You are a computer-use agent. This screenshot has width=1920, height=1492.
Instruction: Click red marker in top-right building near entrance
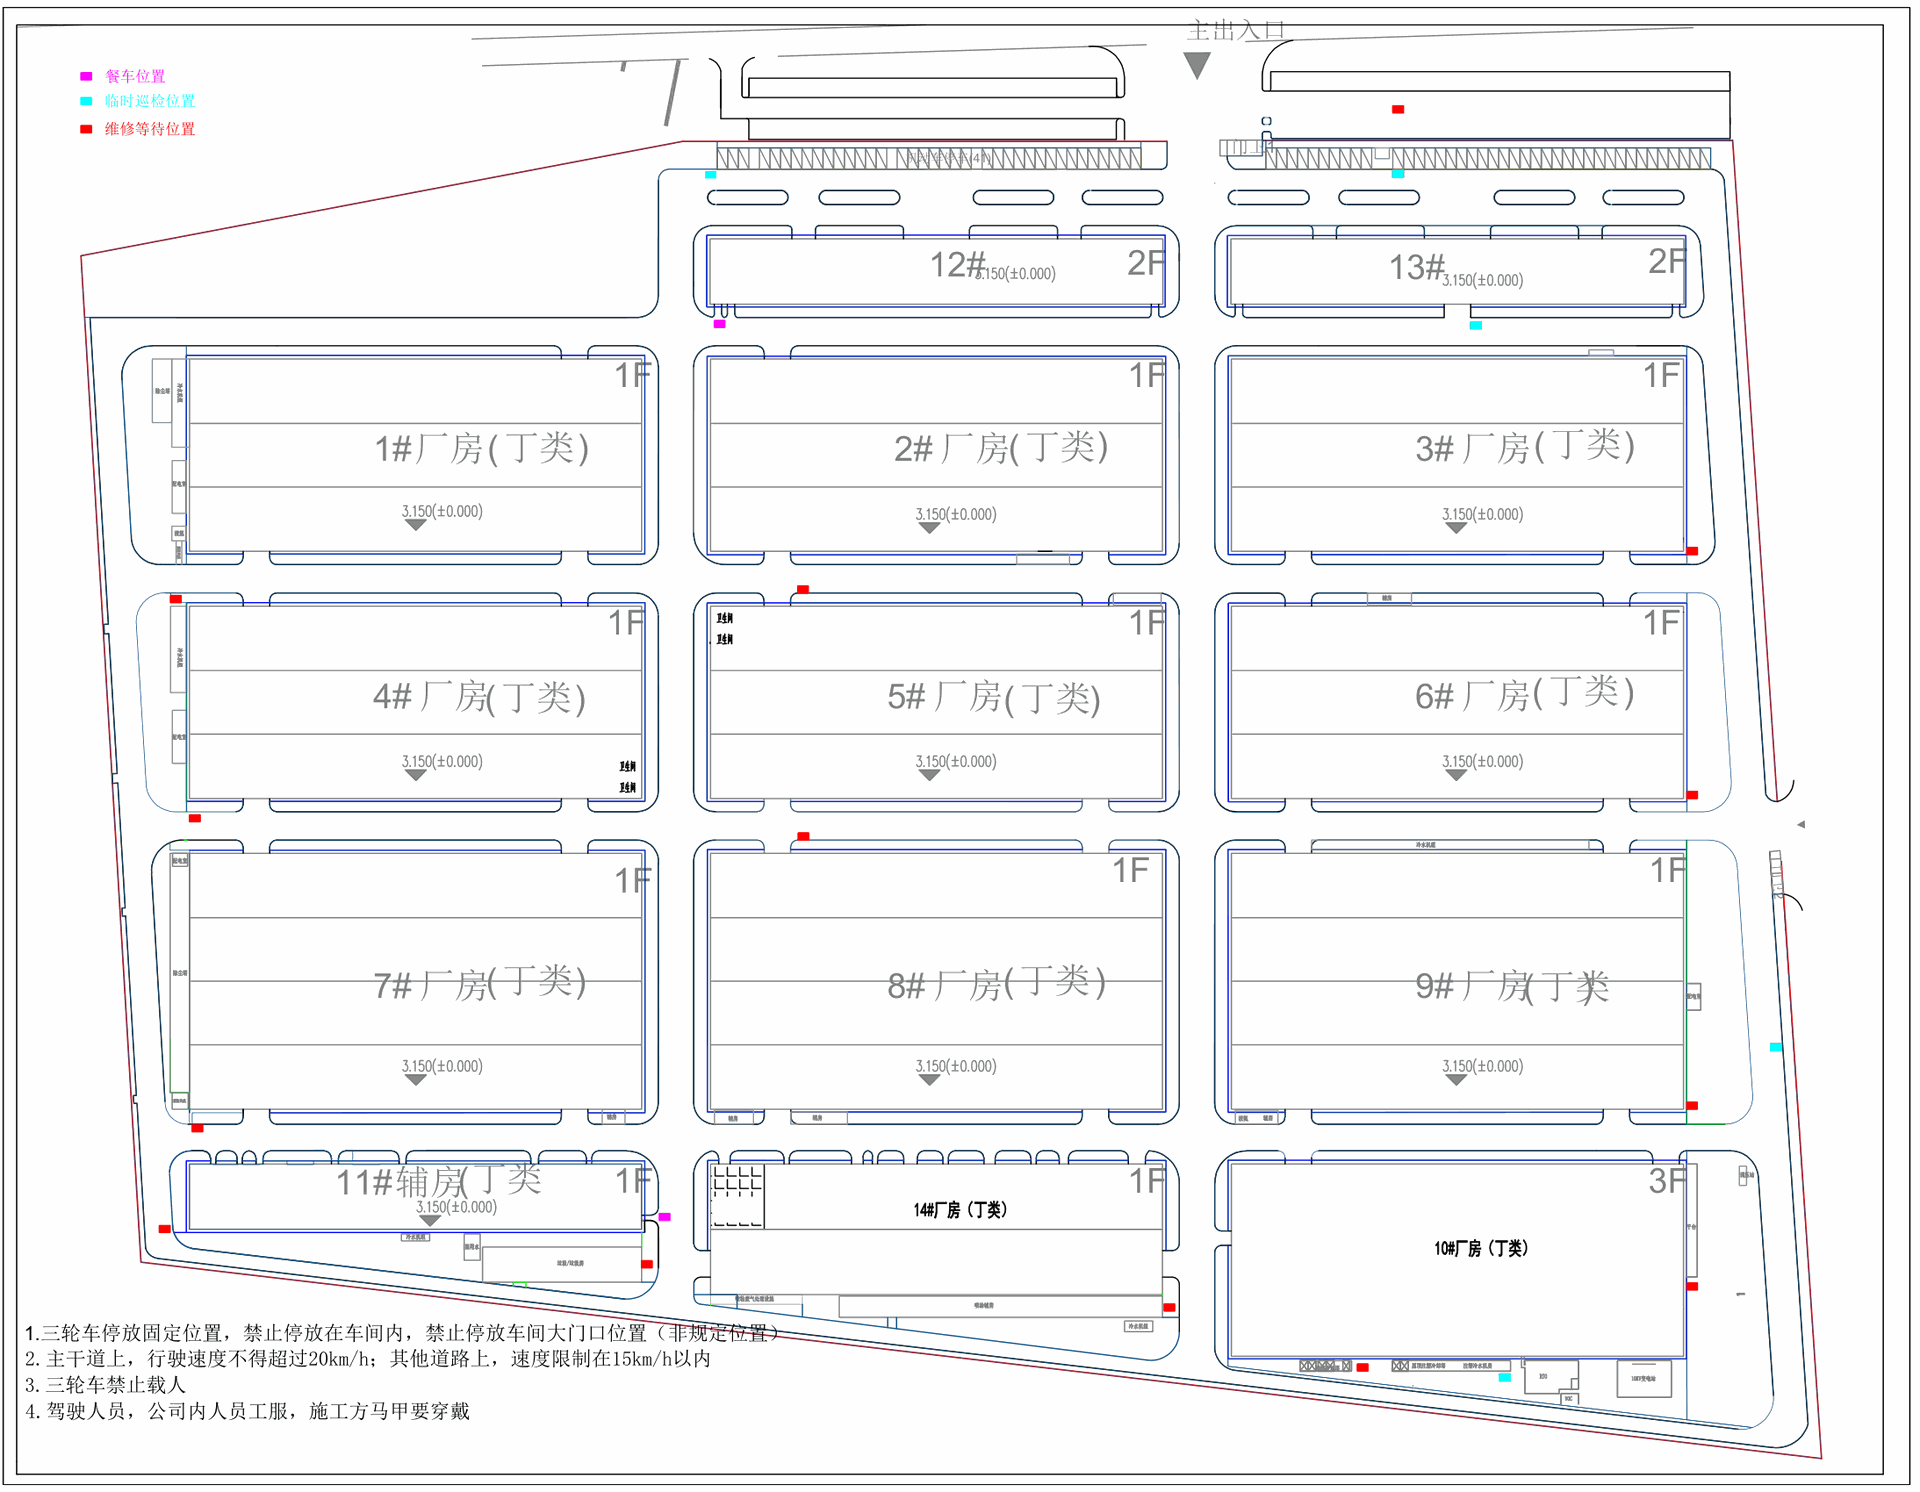tap(1398, 109)
